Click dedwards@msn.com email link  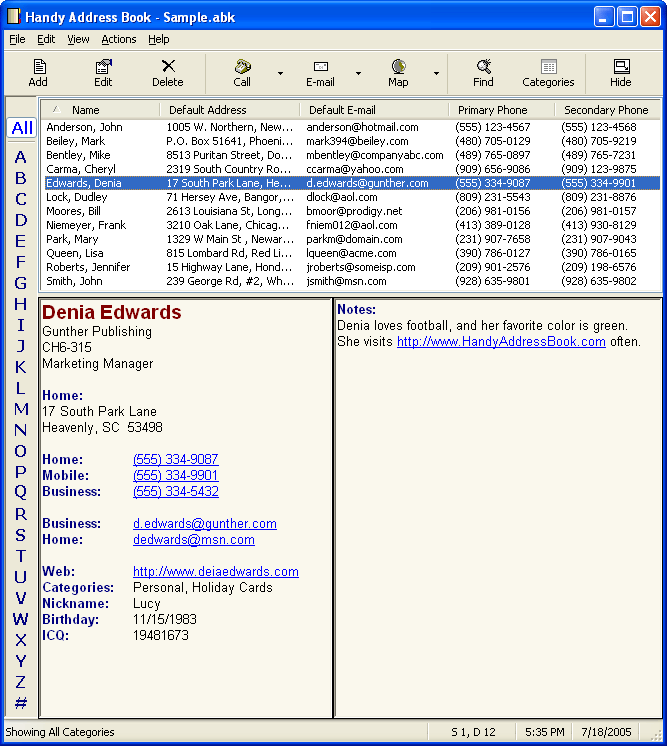coord(194,540)
